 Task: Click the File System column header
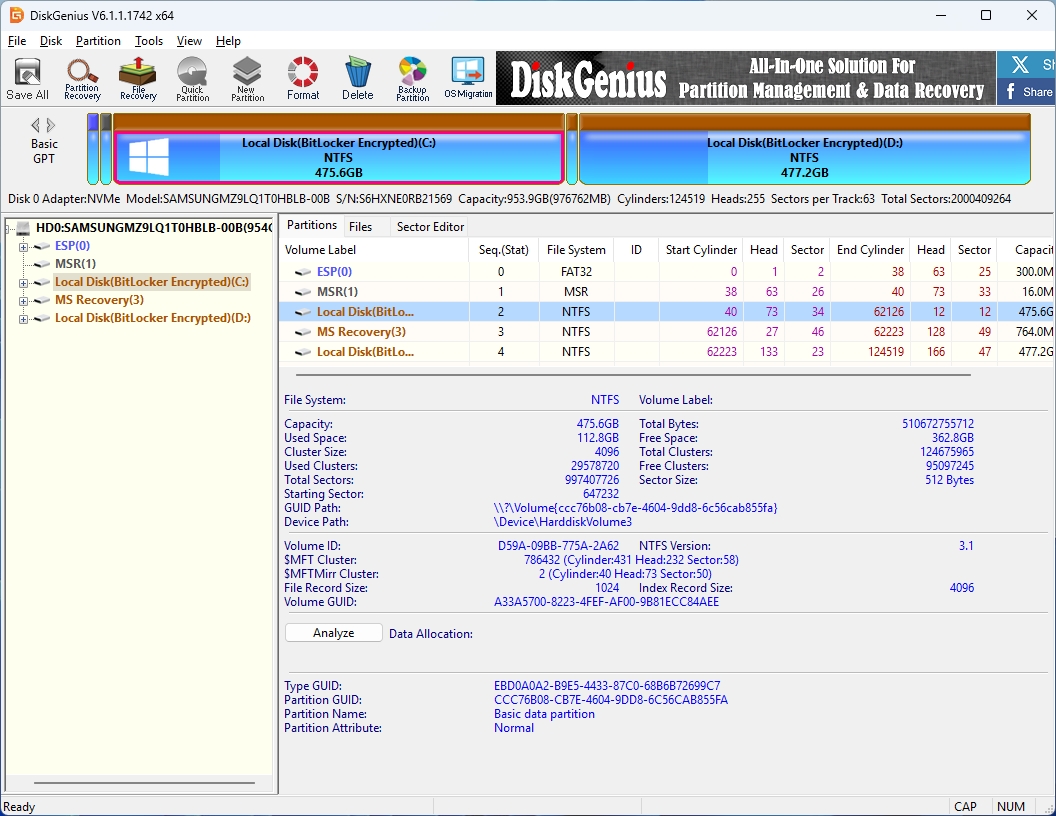point(576,250)
